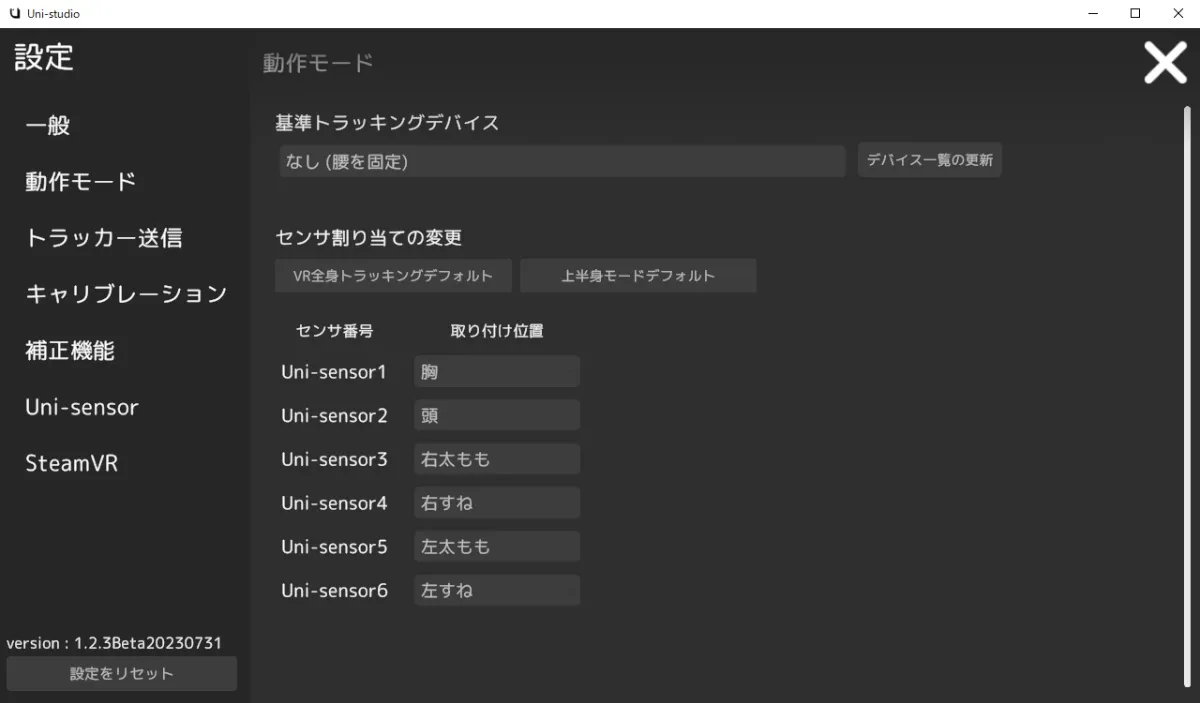Click the version 1.2.3Beta20230731 text
The image size is (1200, 703).
tap(114, 643)
